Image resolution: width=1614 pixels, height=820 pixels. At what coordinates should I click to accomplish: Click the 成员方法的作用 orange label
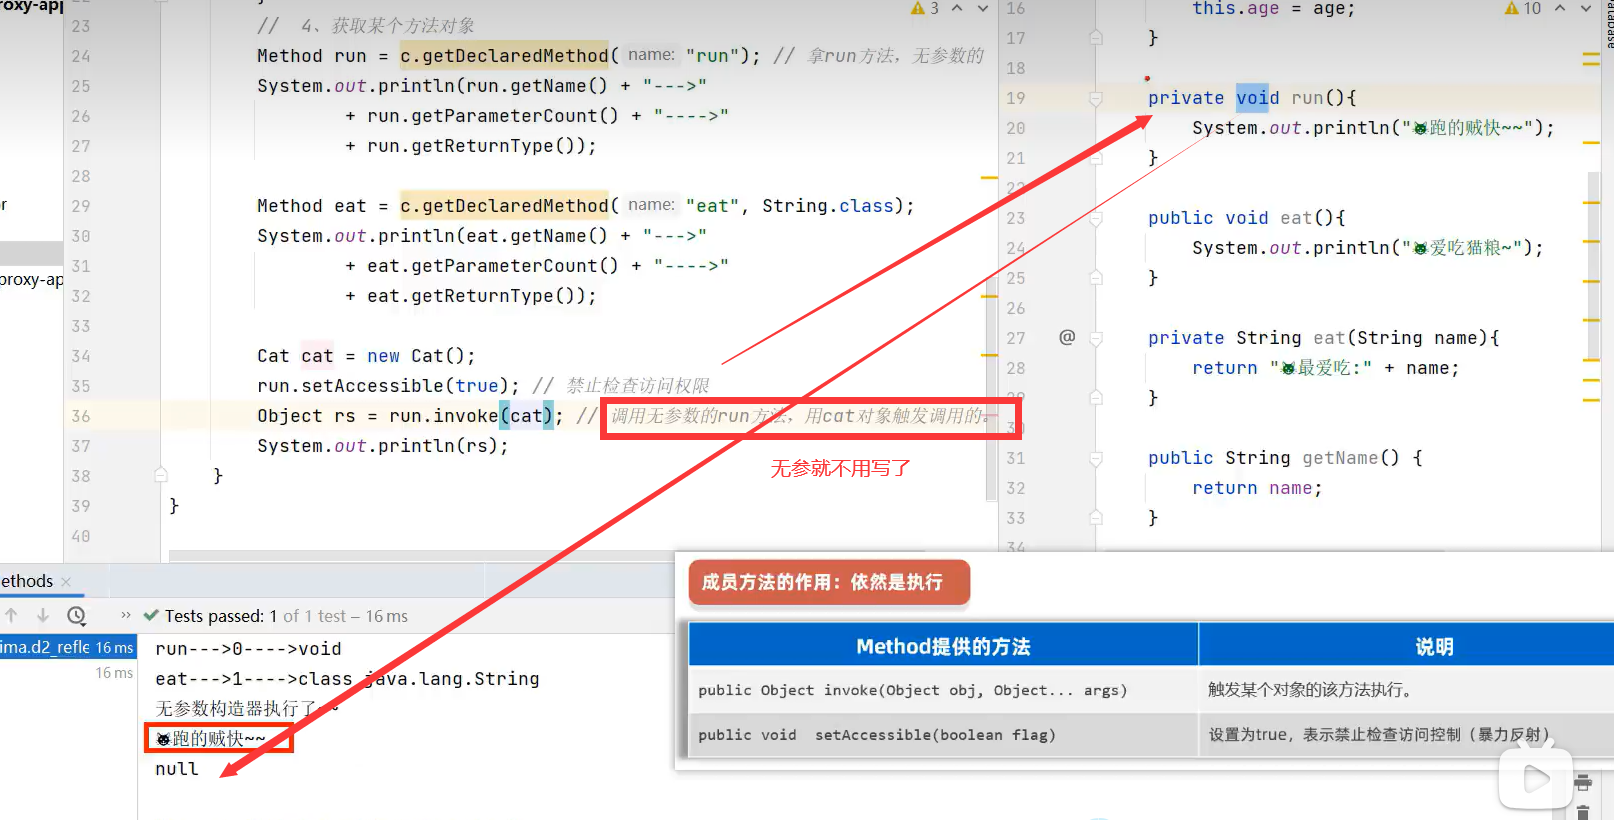(829, 582)
